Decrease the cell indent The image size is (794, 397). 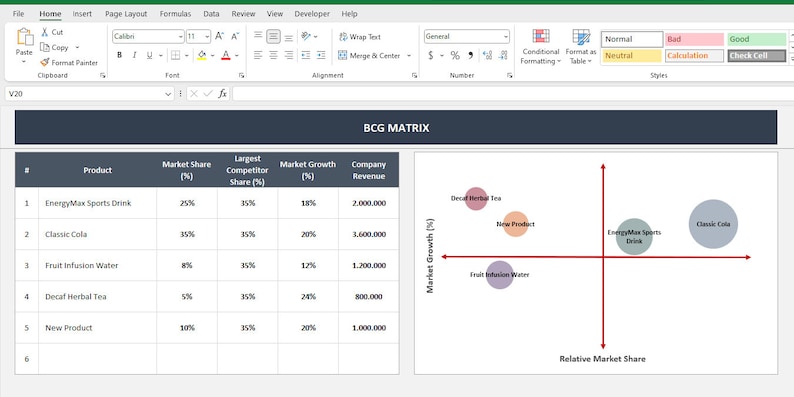pyautogui.click(x=306, y=55)
